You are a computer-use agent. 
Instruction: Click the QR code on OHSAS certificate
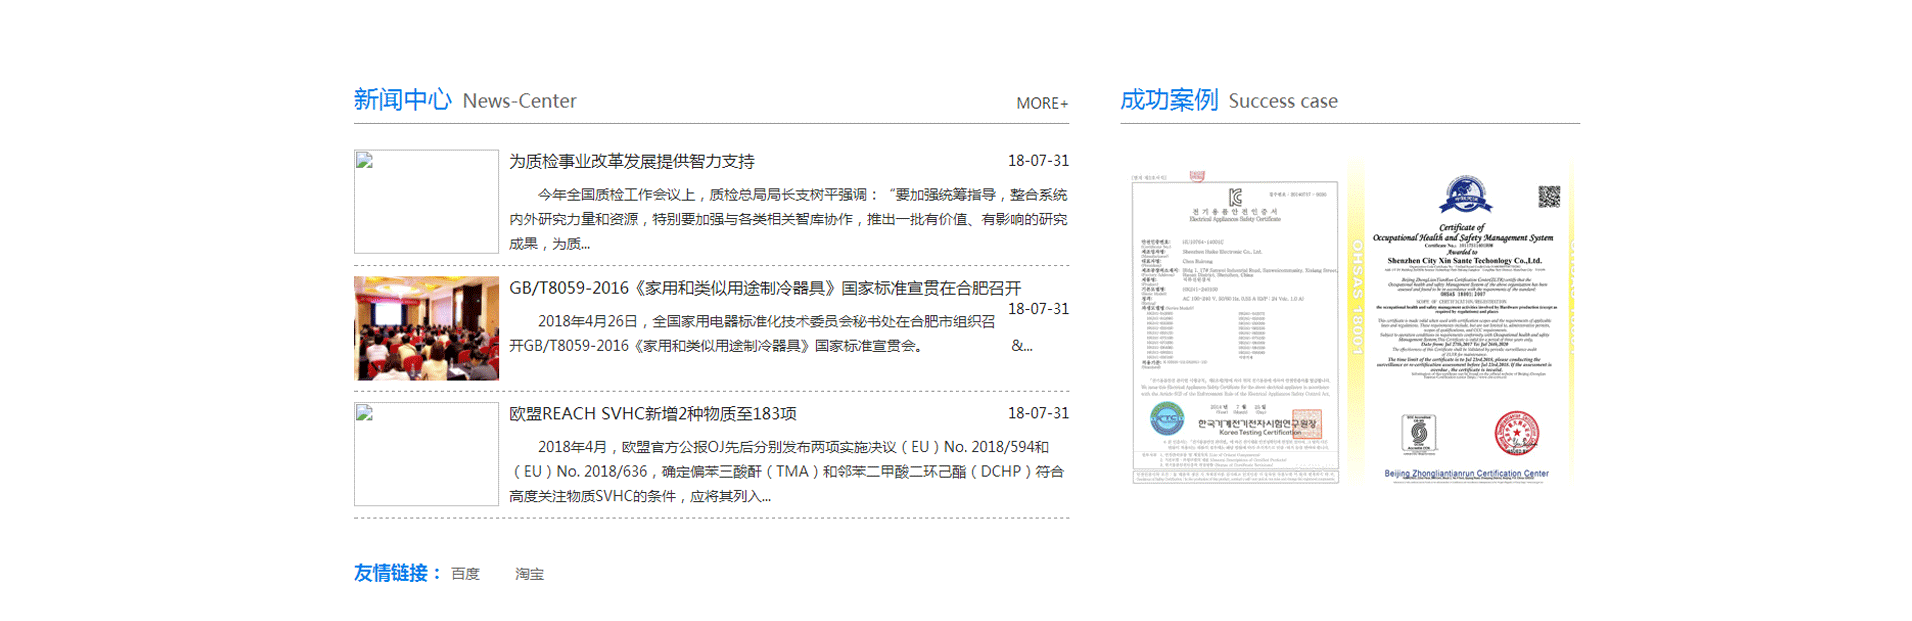click(x=1549, y=197)
